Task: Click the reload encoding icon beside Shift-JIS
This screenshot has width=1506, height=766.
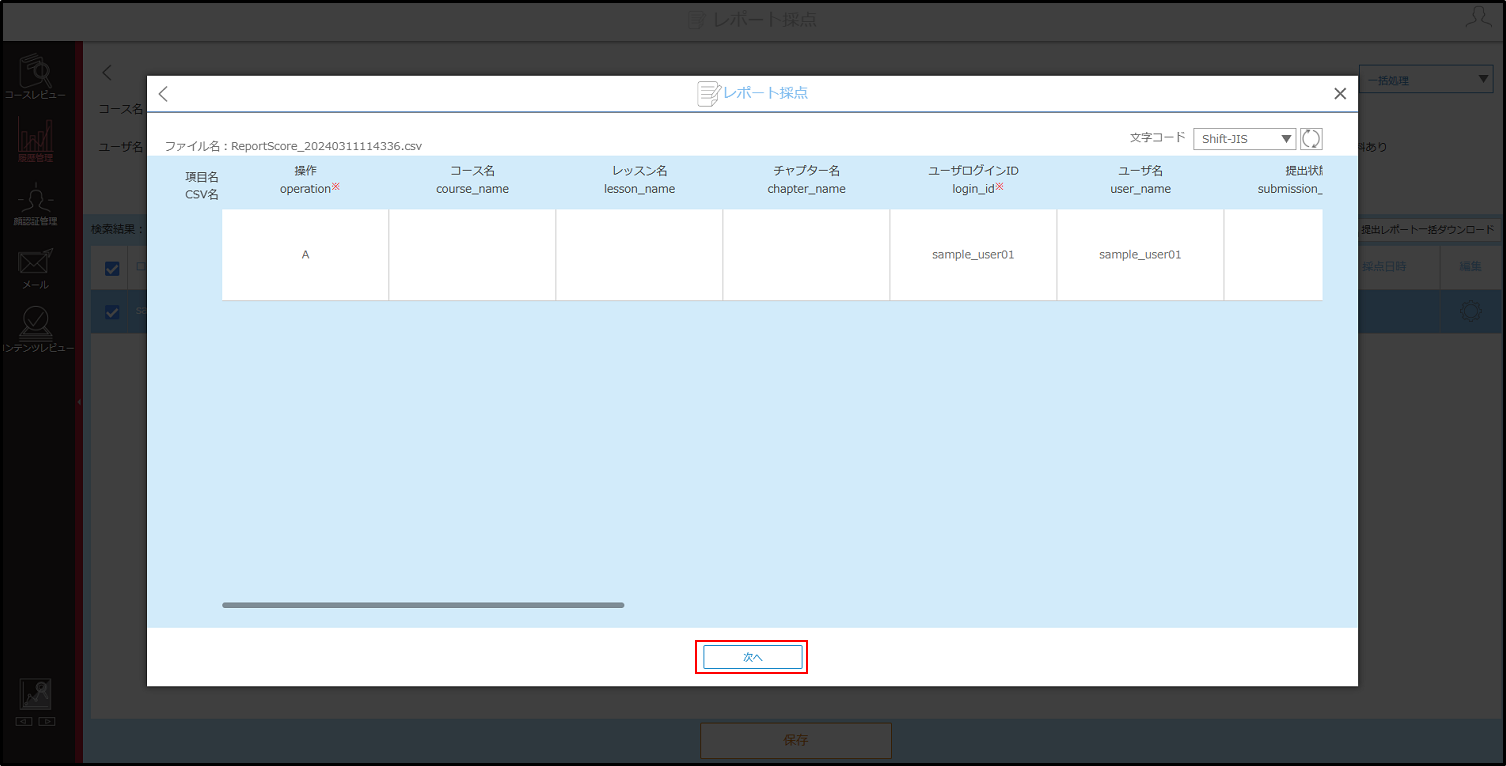Action: [1311, 139]
